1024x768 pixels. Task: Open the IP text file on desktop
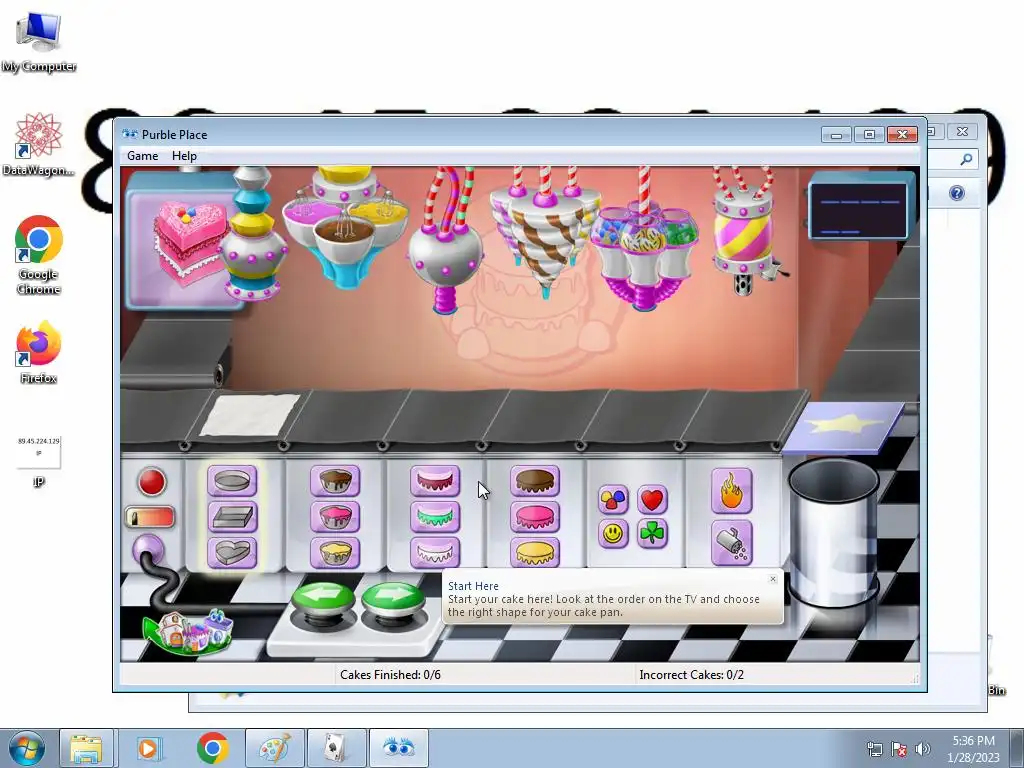39,460
